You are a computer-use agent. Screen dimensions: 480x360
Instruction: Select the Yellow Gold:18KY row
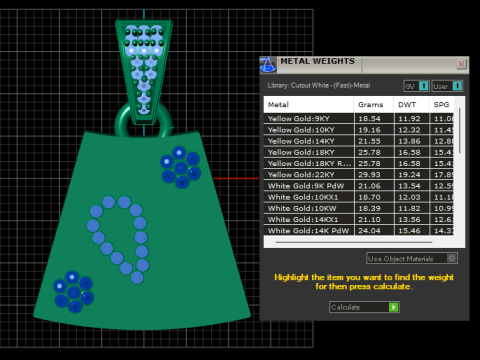pyautogui.click(x=359, y=152)
